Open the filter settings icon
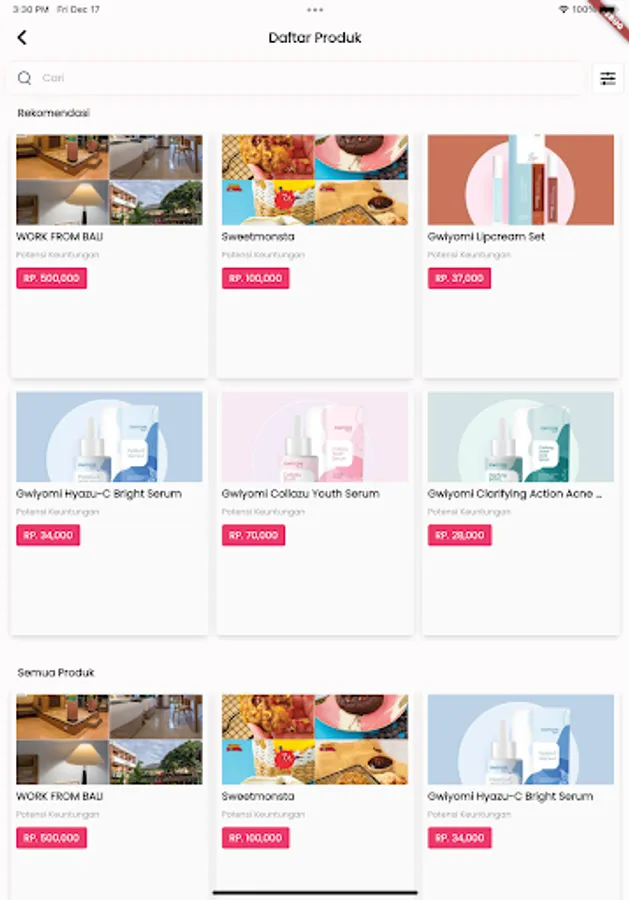This screenshot has height=900, width=629. [x=608, y=78]
